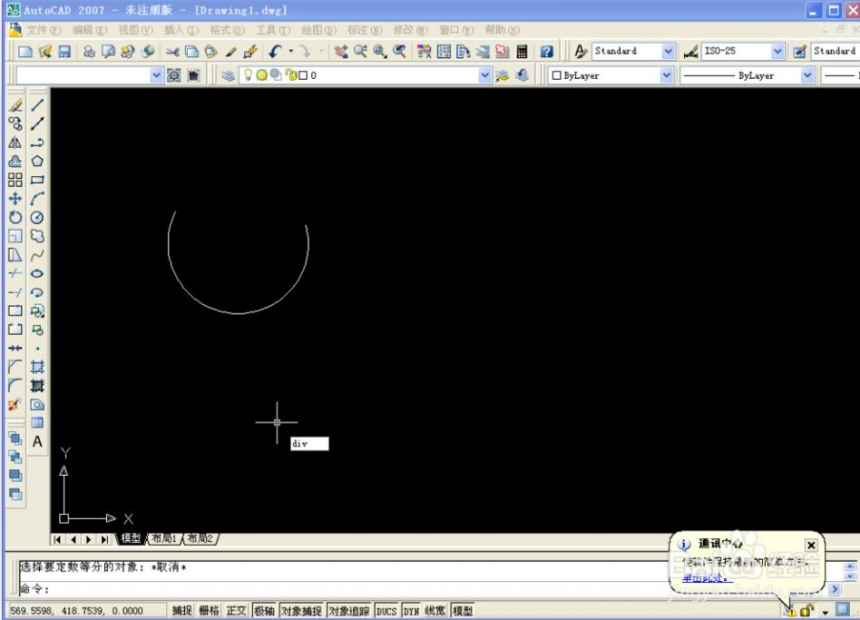Toggle 对象捕捉 object snap in status bar

pyautogui.click(x=301, y=611)
